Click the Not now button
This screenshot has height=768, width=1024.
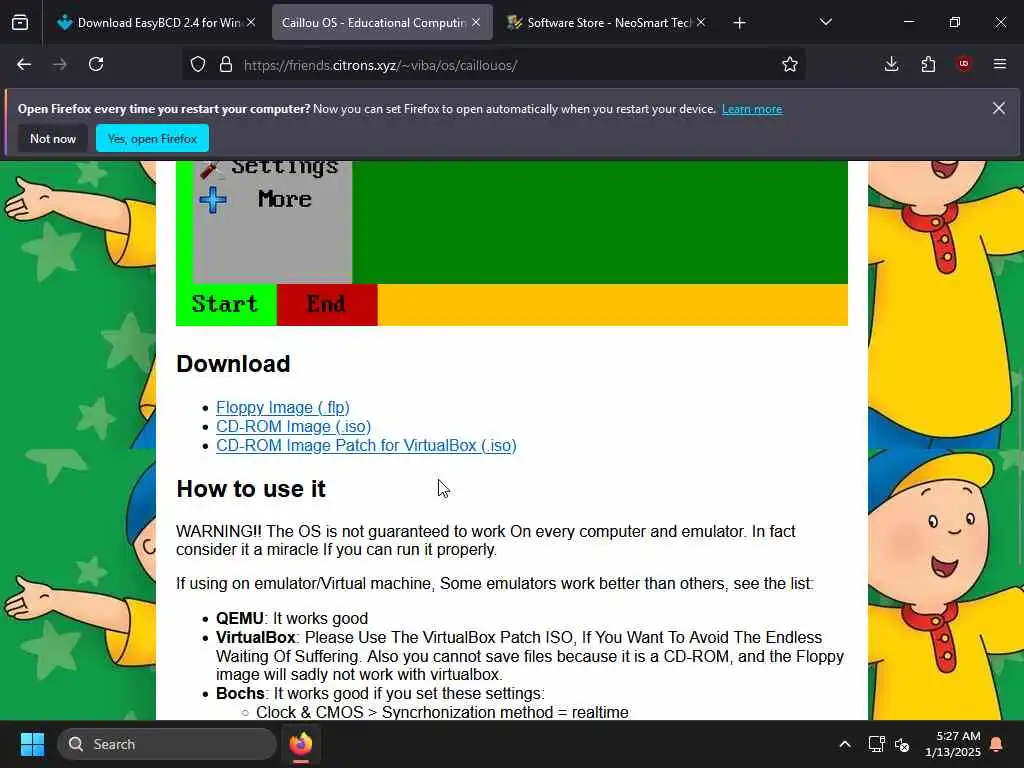point(53,138)
